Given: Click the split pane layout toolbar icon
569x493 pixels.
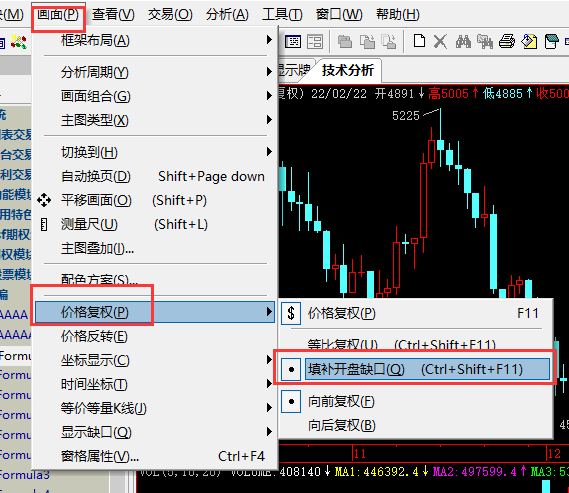Looking at the screenshot, I should [315, 42].
